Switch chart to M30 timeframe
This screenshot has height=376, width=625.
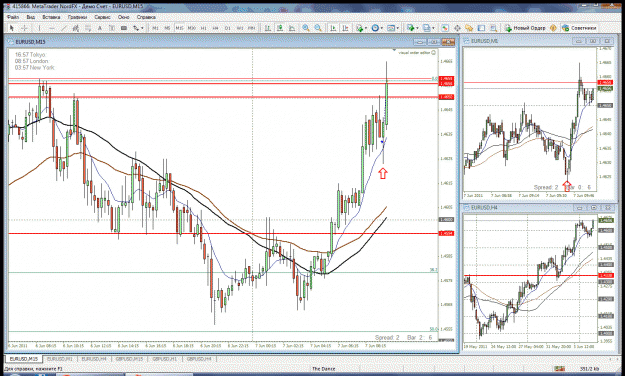pos(192,28)
